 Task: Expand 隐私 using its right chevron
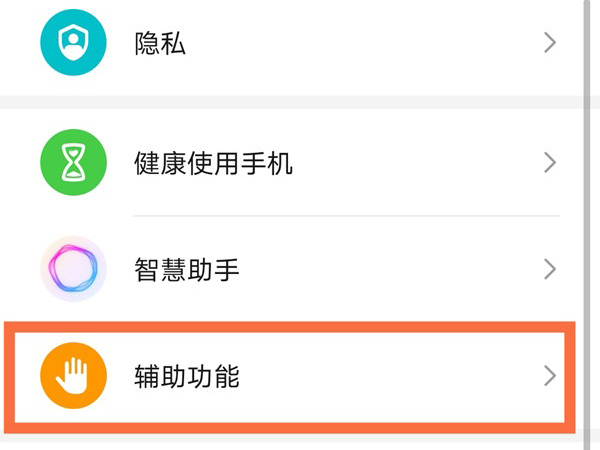click(x=549, y=42)
